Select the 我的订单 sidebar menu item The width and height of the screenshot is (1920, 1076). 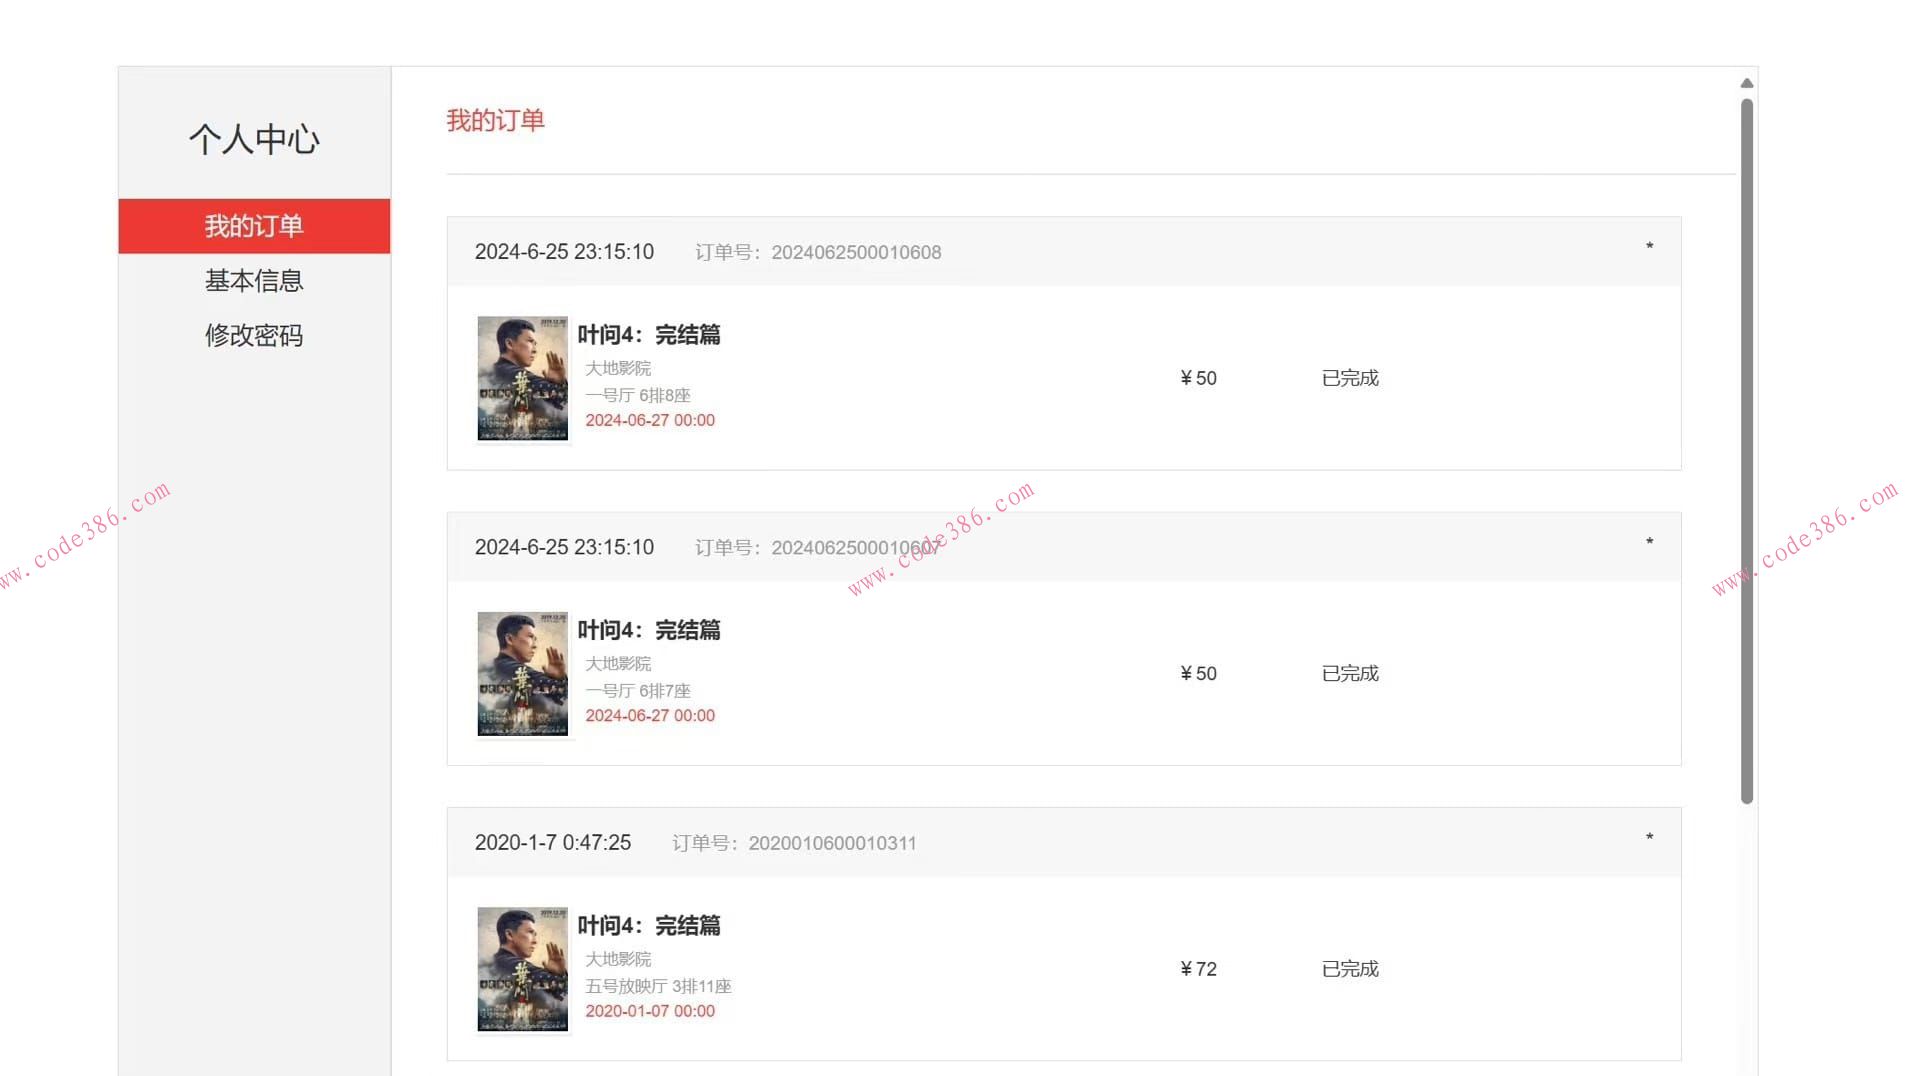coord(254,226)
